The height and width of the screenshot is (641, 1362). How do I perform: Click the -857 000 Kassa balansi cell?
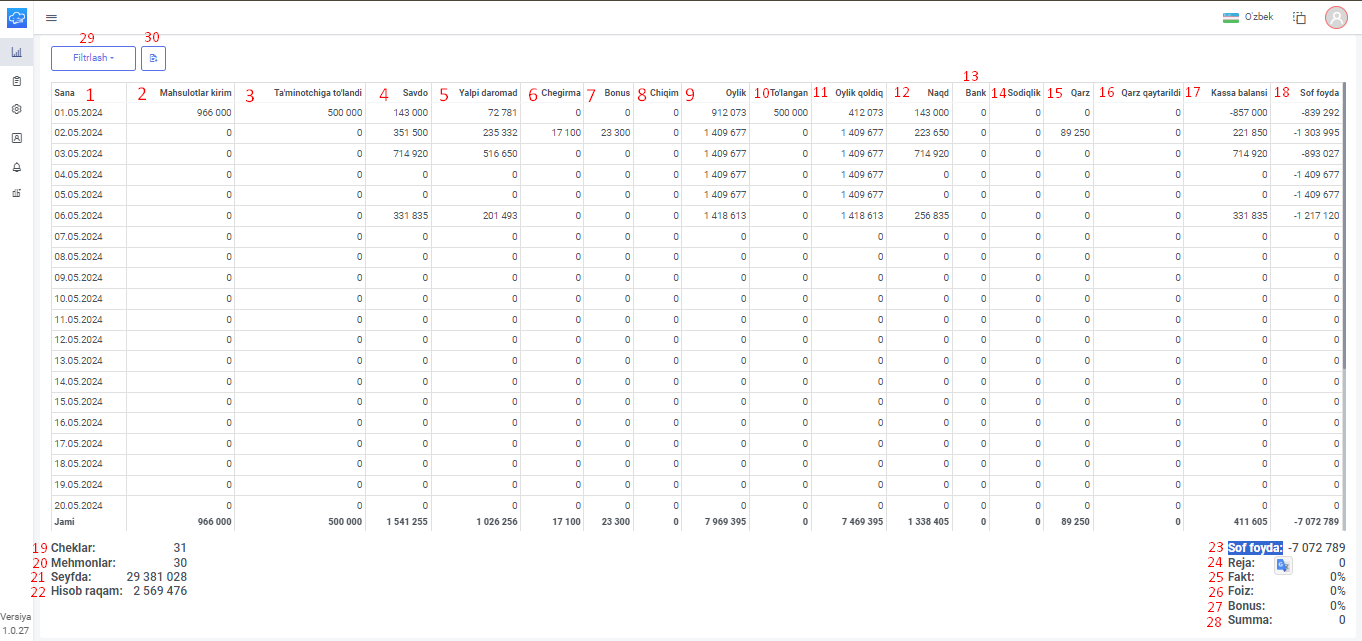click(1249, 113)
